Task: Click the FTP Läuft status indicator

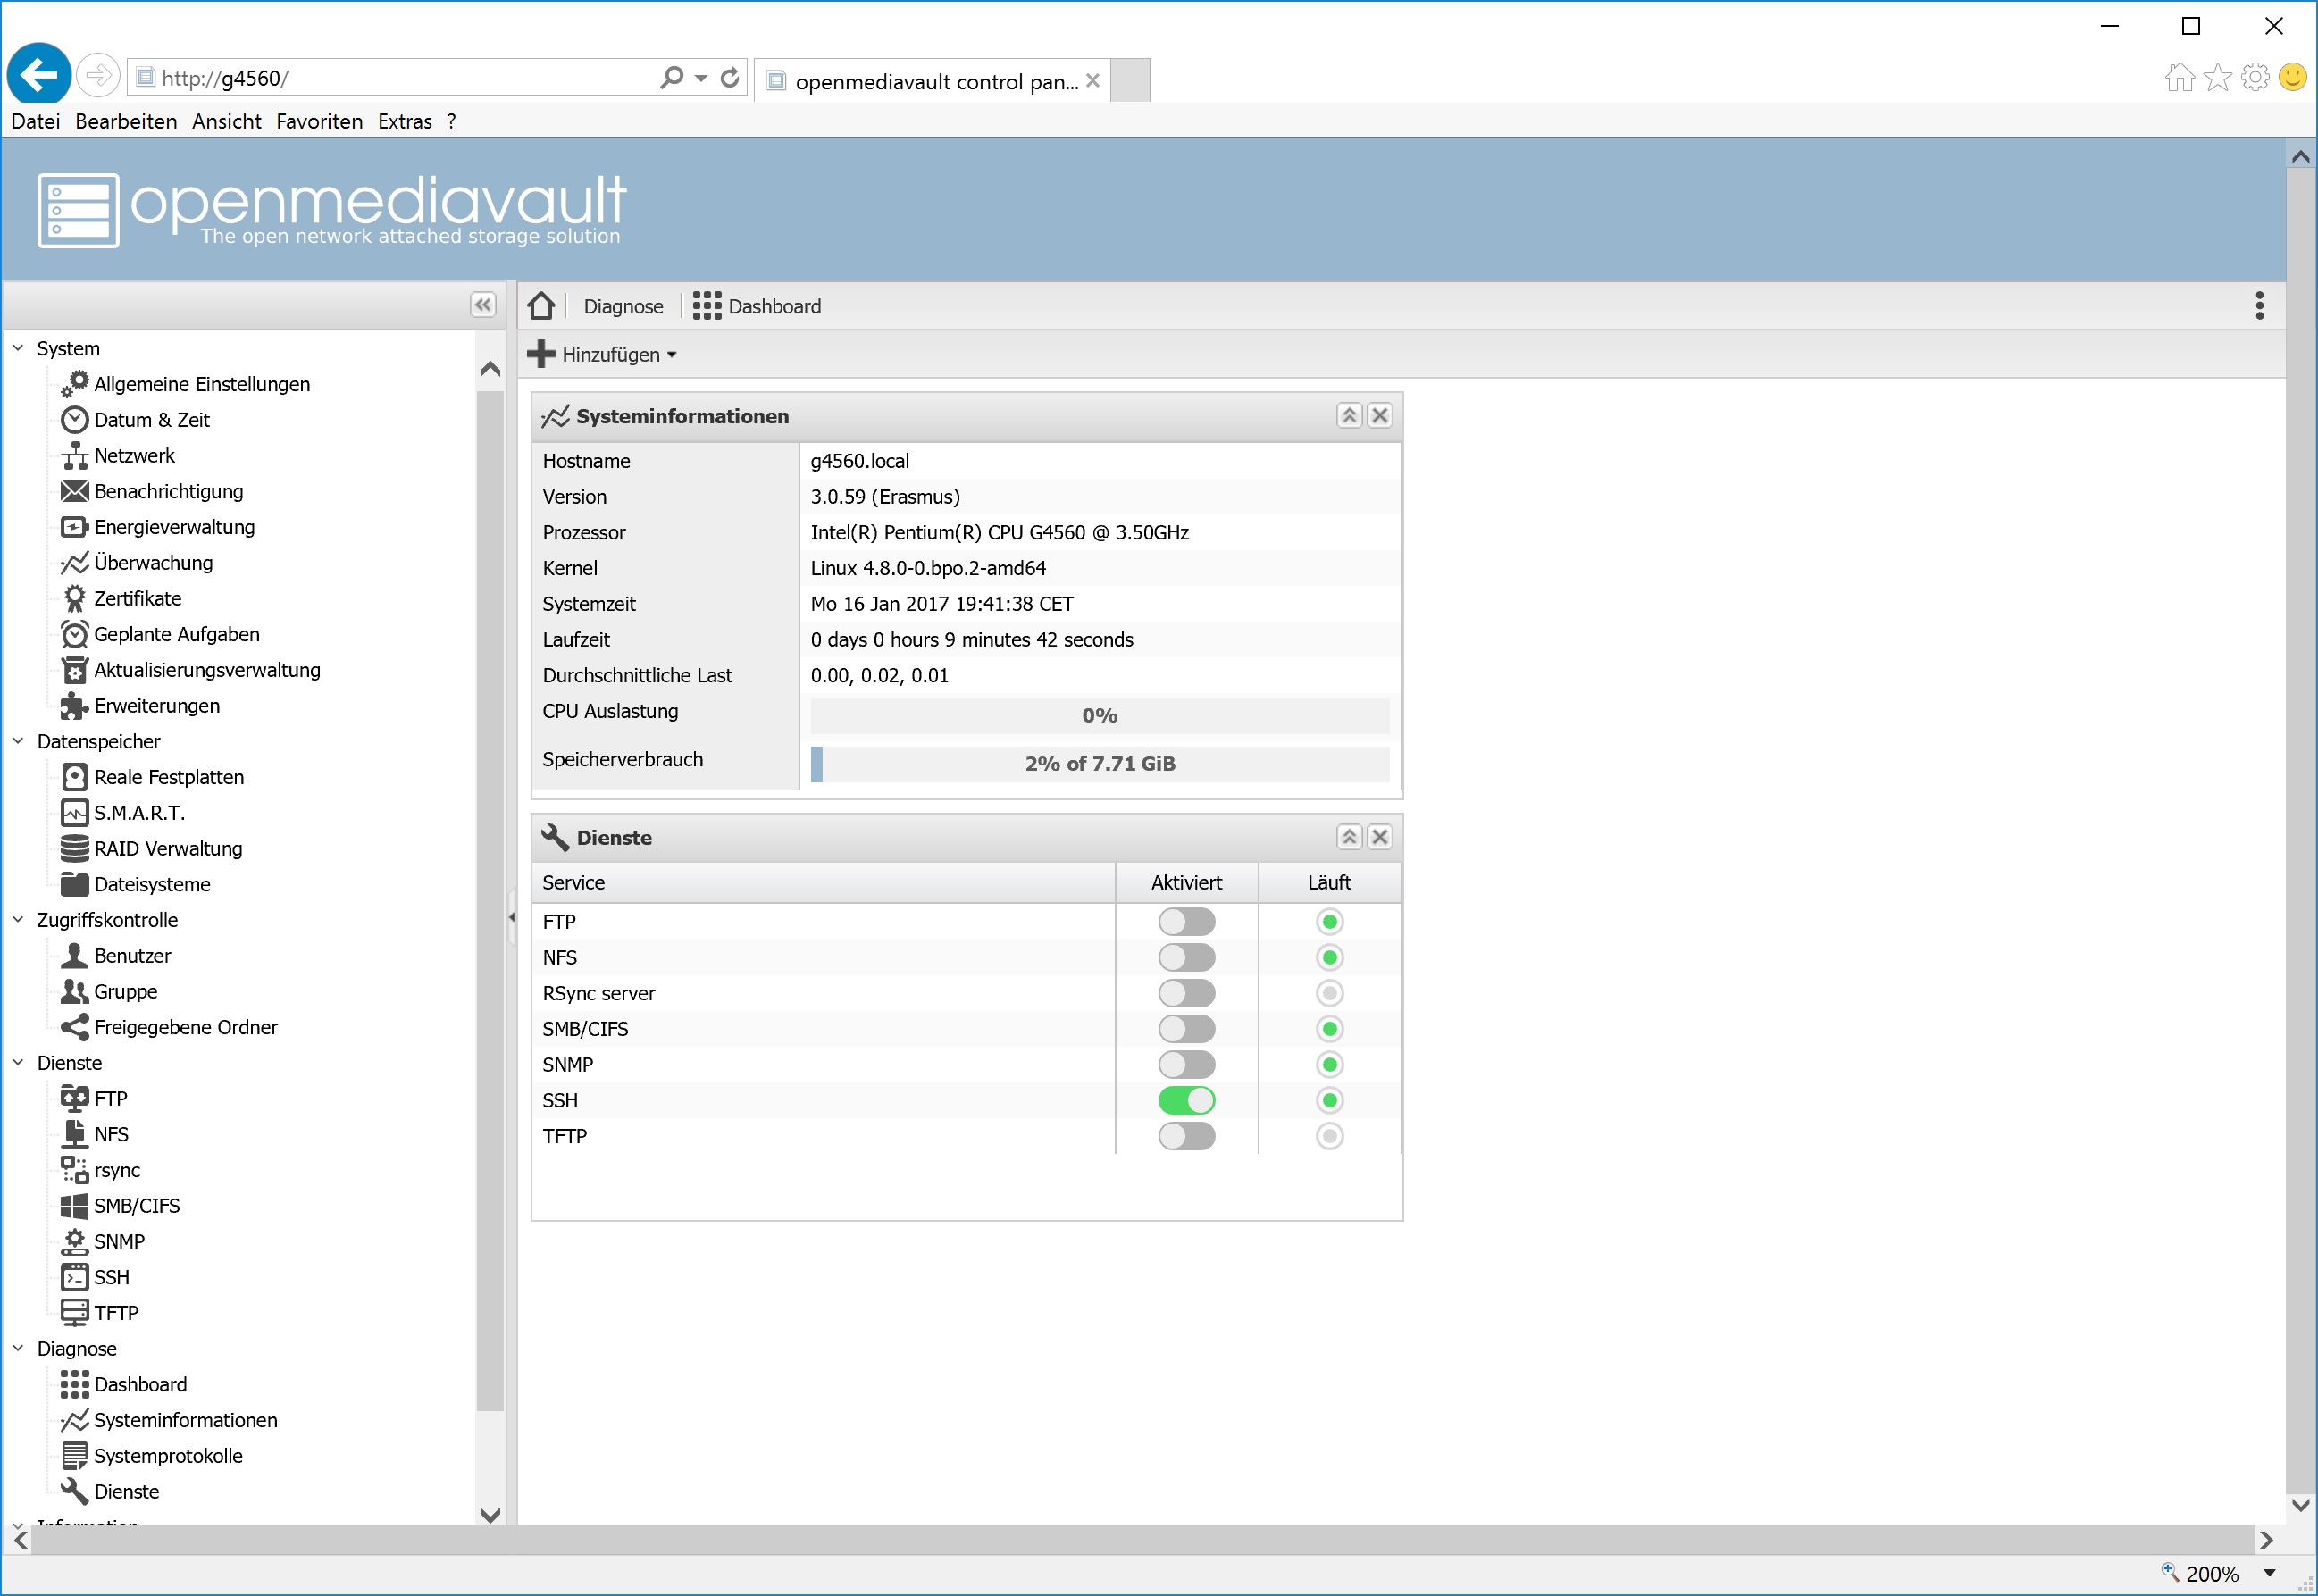Action: [1329, 922]
